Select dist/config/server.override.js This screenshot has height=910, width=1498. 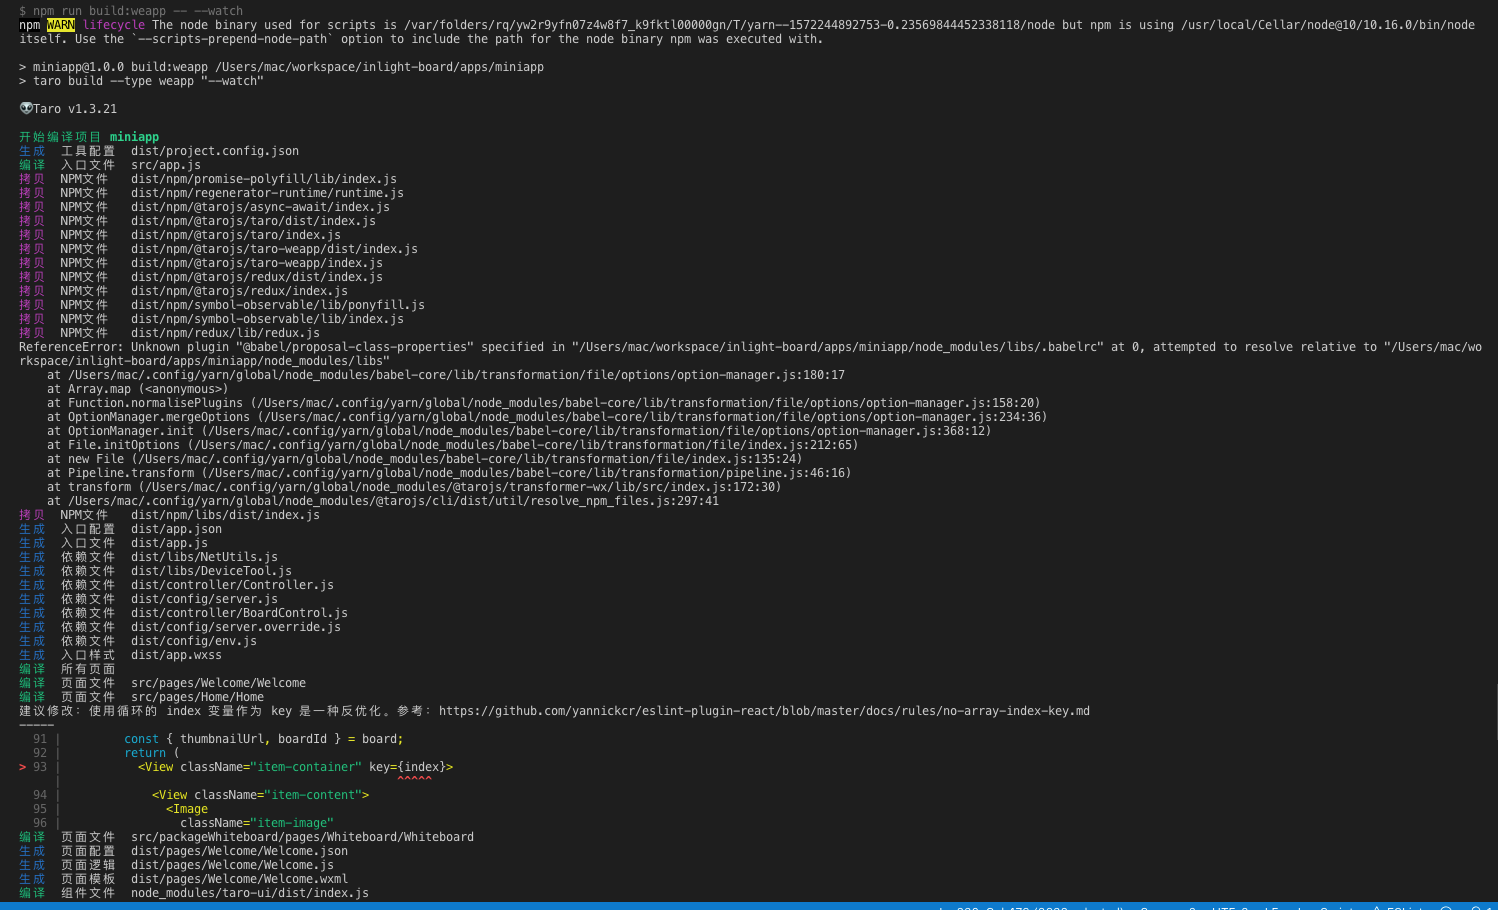click(236, 627)
